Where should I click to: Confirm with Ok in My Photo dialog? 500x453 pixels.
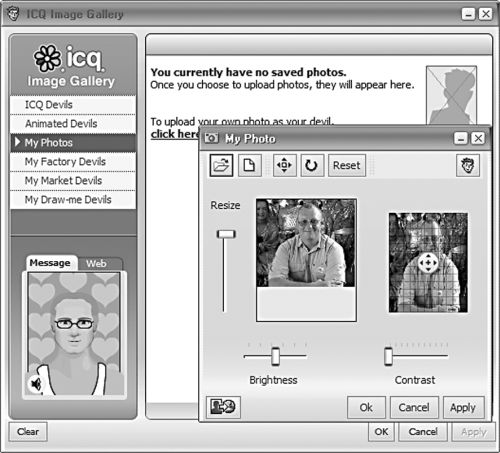point(366,407)
